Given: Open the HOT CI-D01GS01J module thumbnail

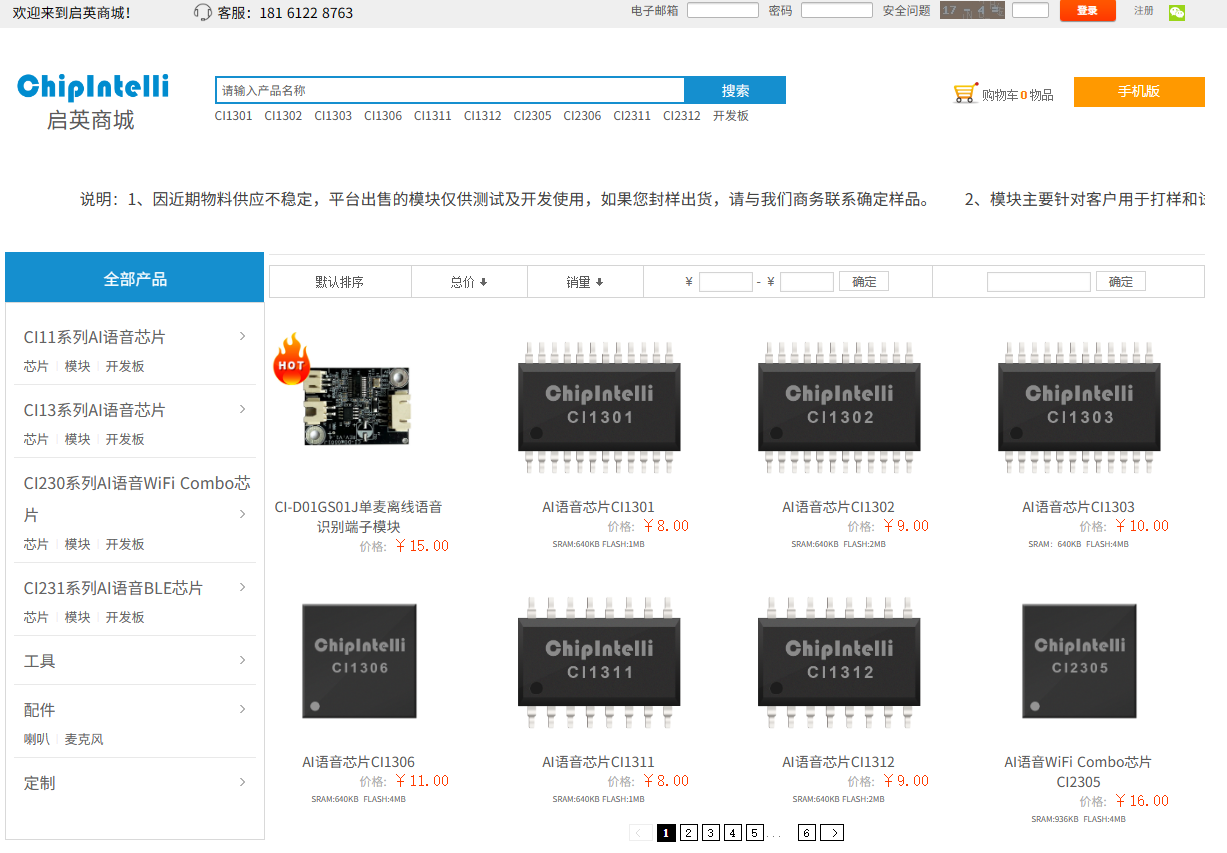Looking at the screenshot, I should click(x=357, y=405).
